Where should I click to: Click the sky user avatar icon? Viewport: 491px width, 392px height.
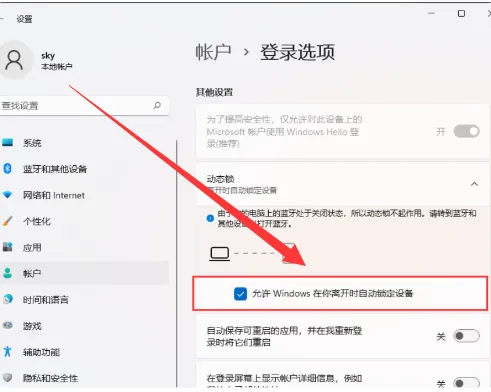(14, 60)
